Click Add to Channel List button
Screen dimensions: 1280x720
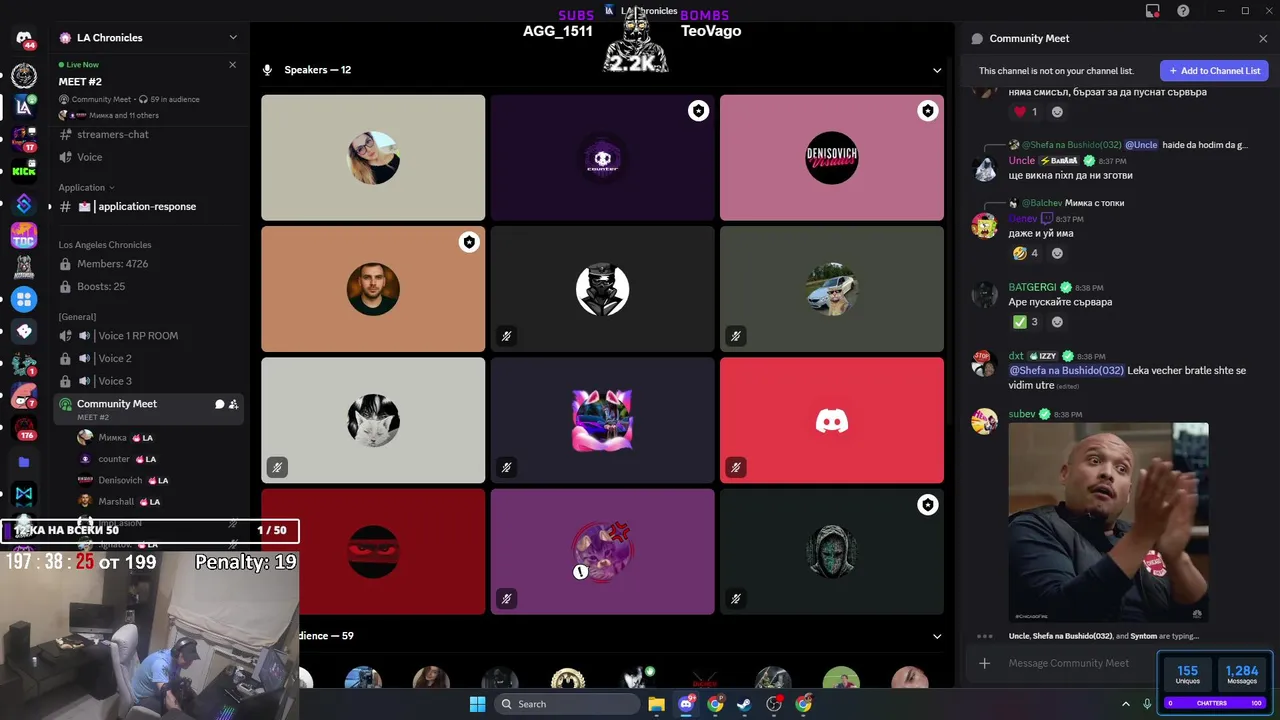1214,71
